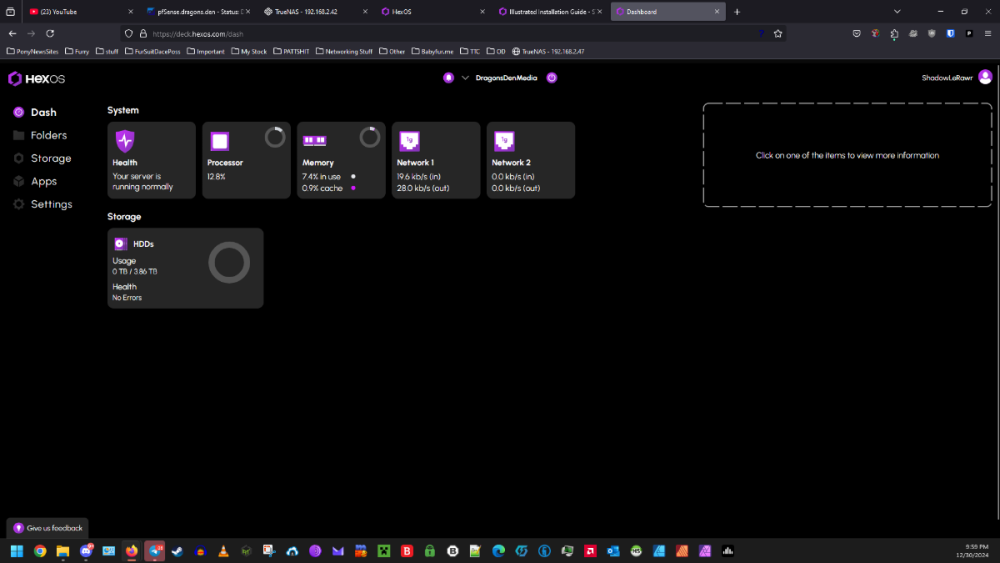
Task: Open the Storage page in sidebar
Action: click(50, 158)
